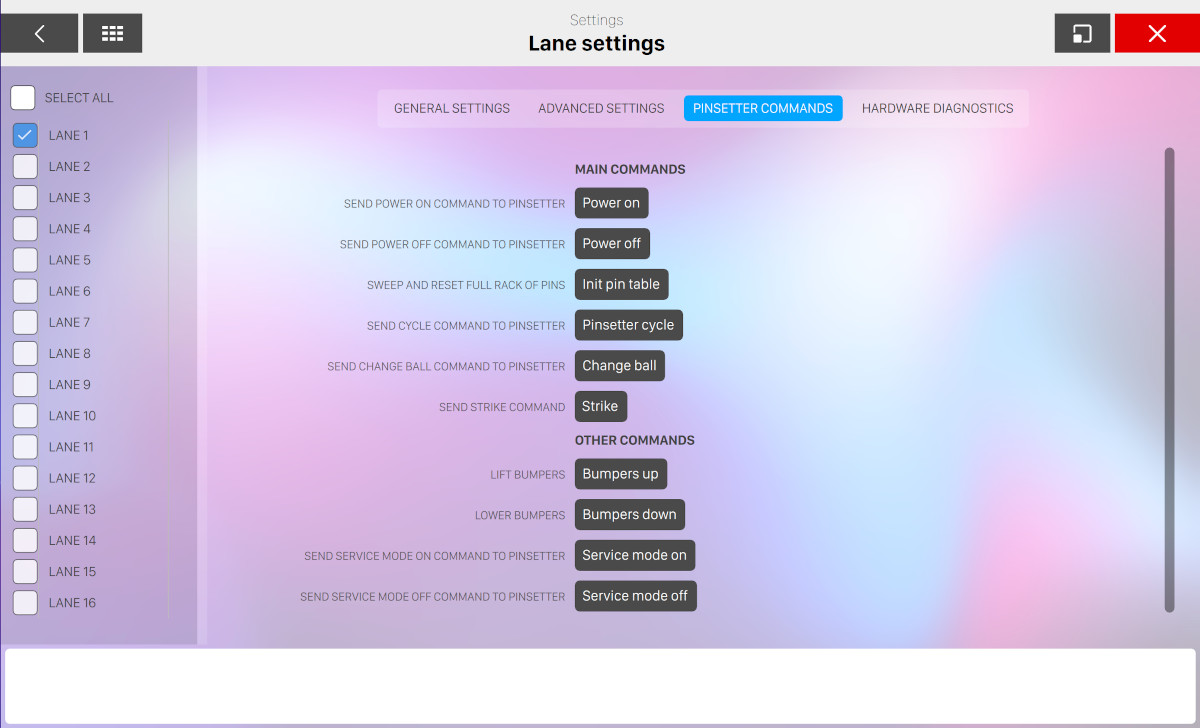Tick the Lane 16 checkbox
Viewport: 1200px width, 728px height.
25,603
